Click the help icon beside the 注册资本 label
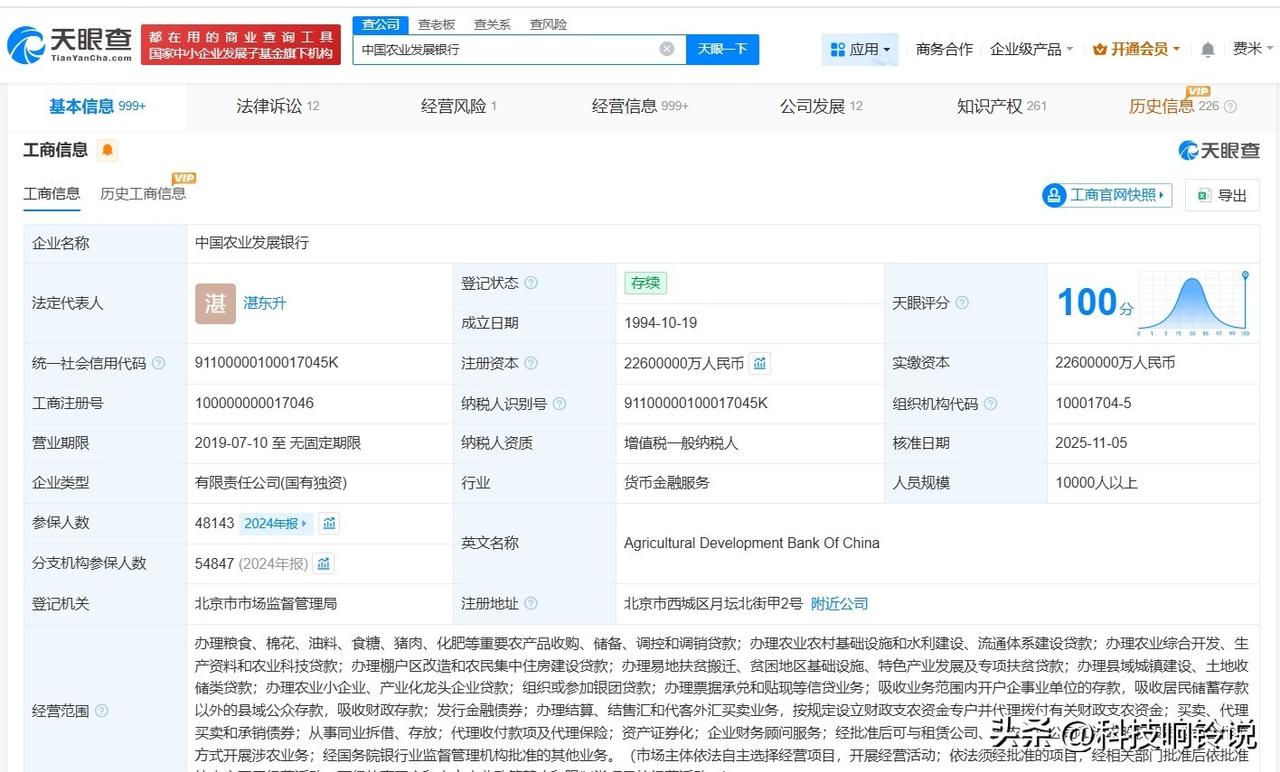The image size is (1280, 772). 531,363
